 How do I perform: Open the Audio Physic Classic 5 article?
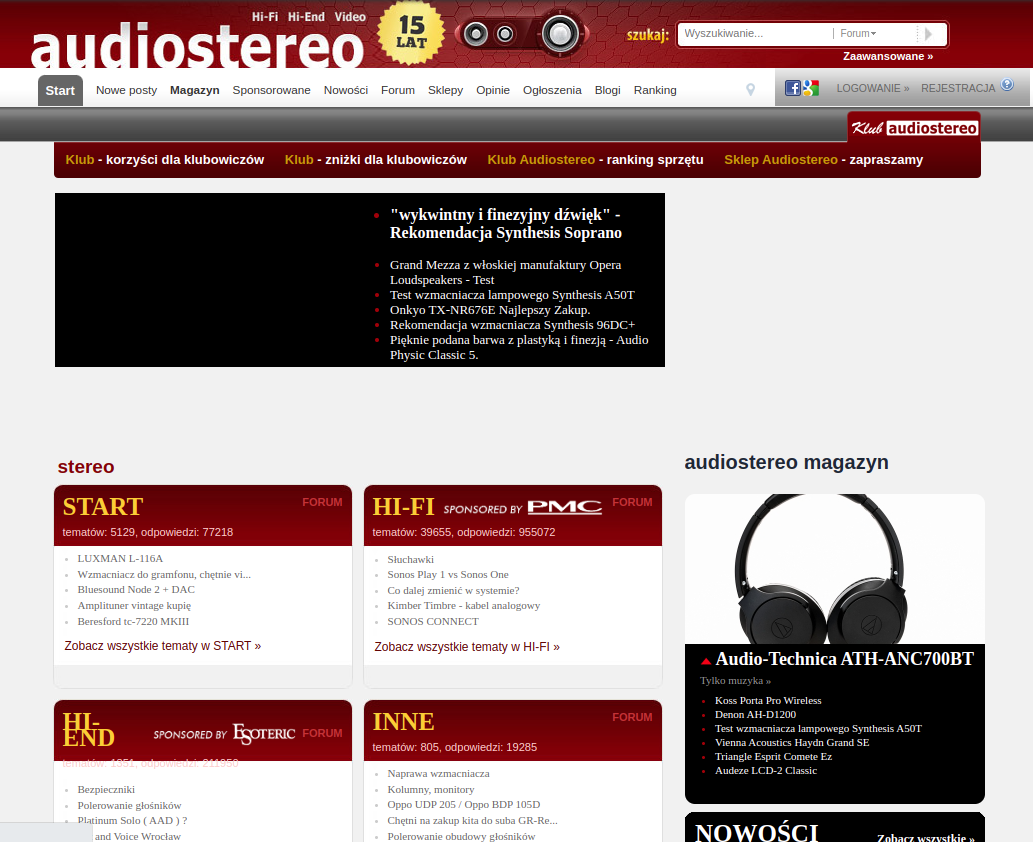(519, 347)
